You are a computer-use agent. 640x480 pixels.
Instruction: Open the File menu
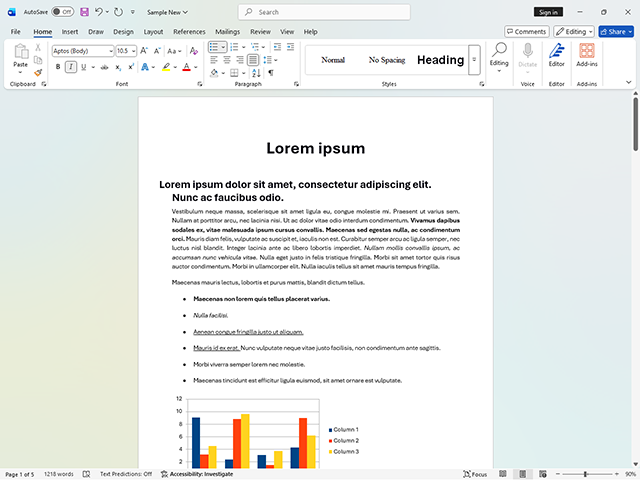pos(16,31)
